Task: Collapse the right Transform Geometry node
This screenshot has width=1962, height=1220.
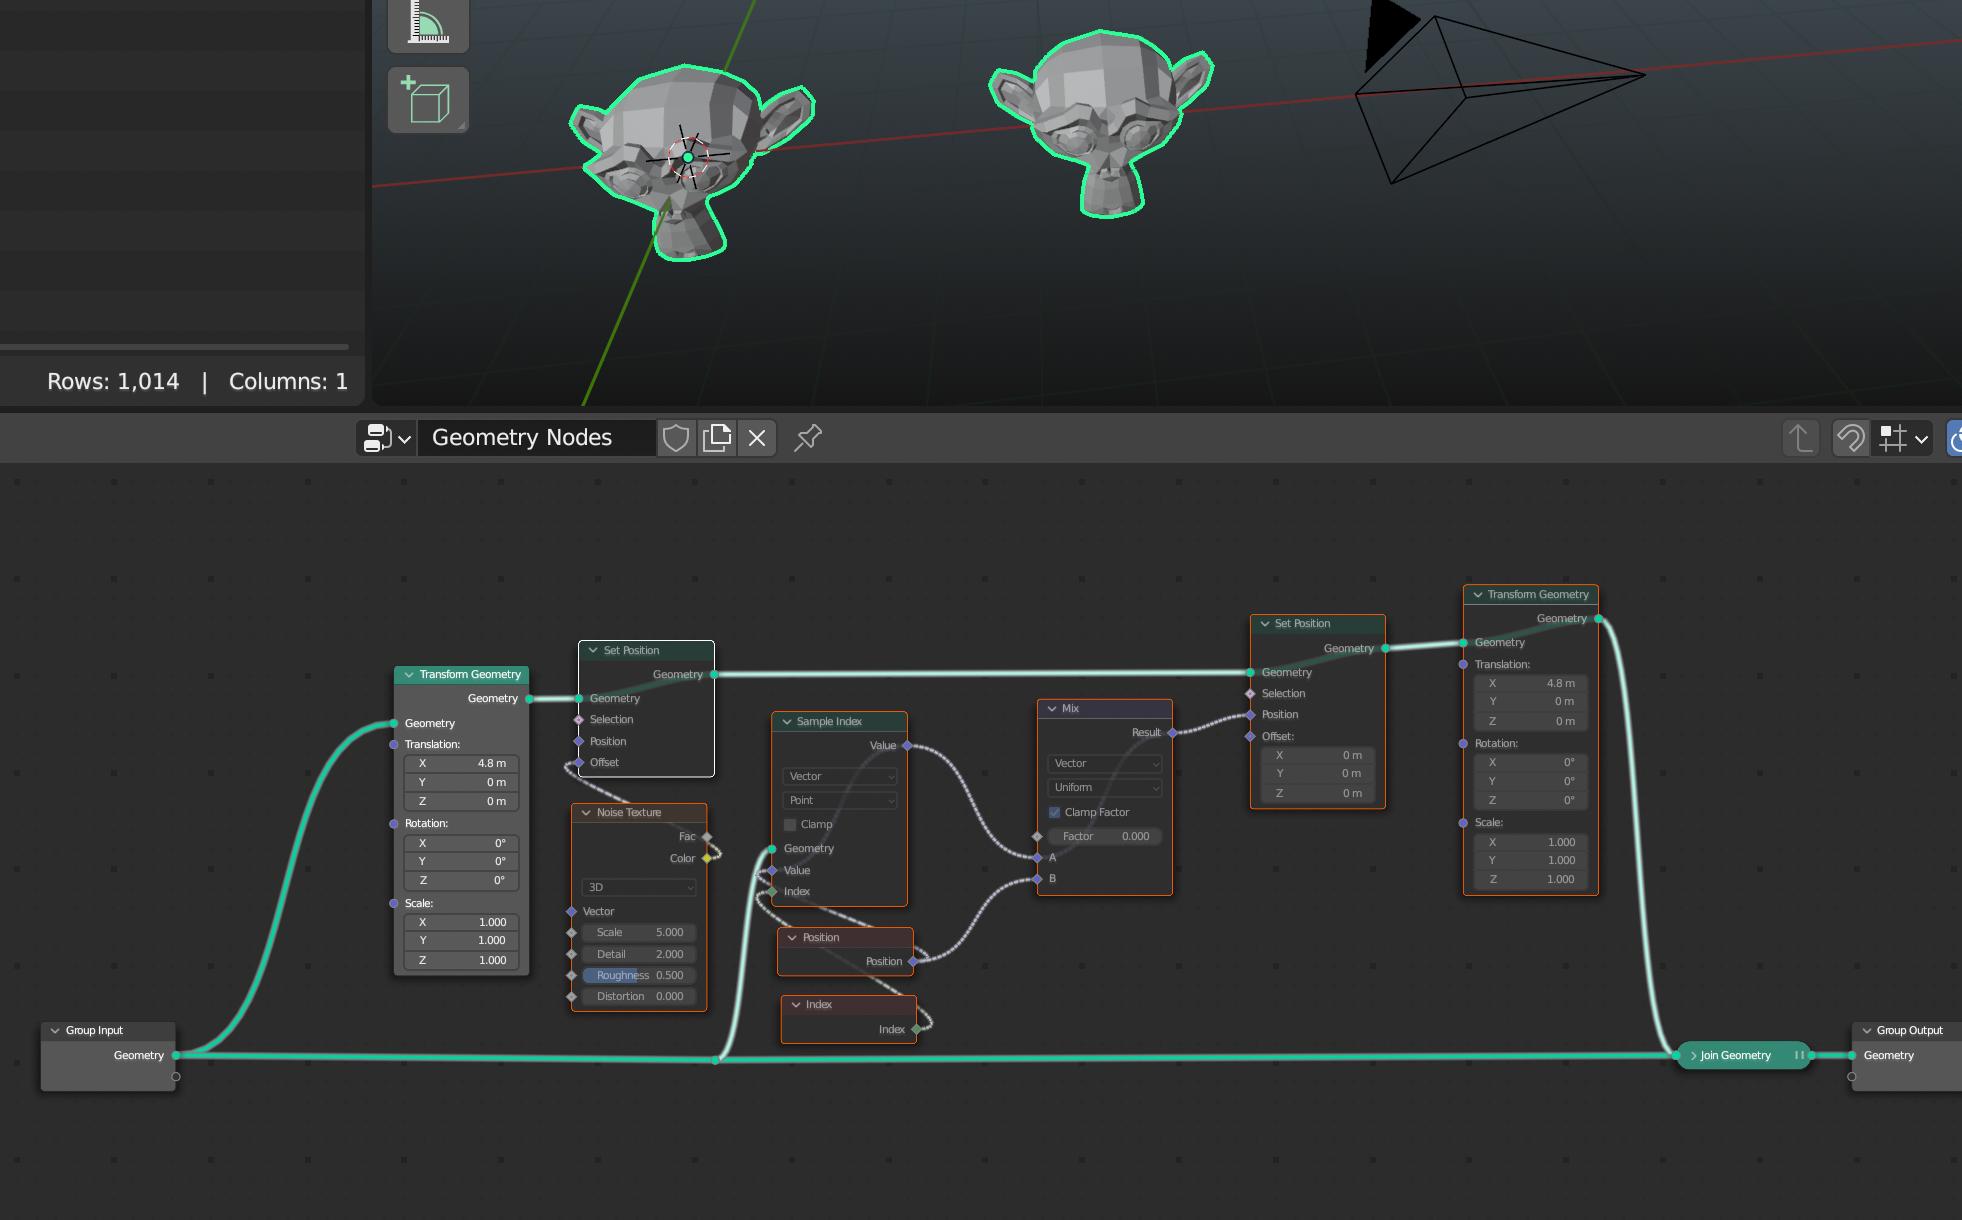Action: [1478, 595]
